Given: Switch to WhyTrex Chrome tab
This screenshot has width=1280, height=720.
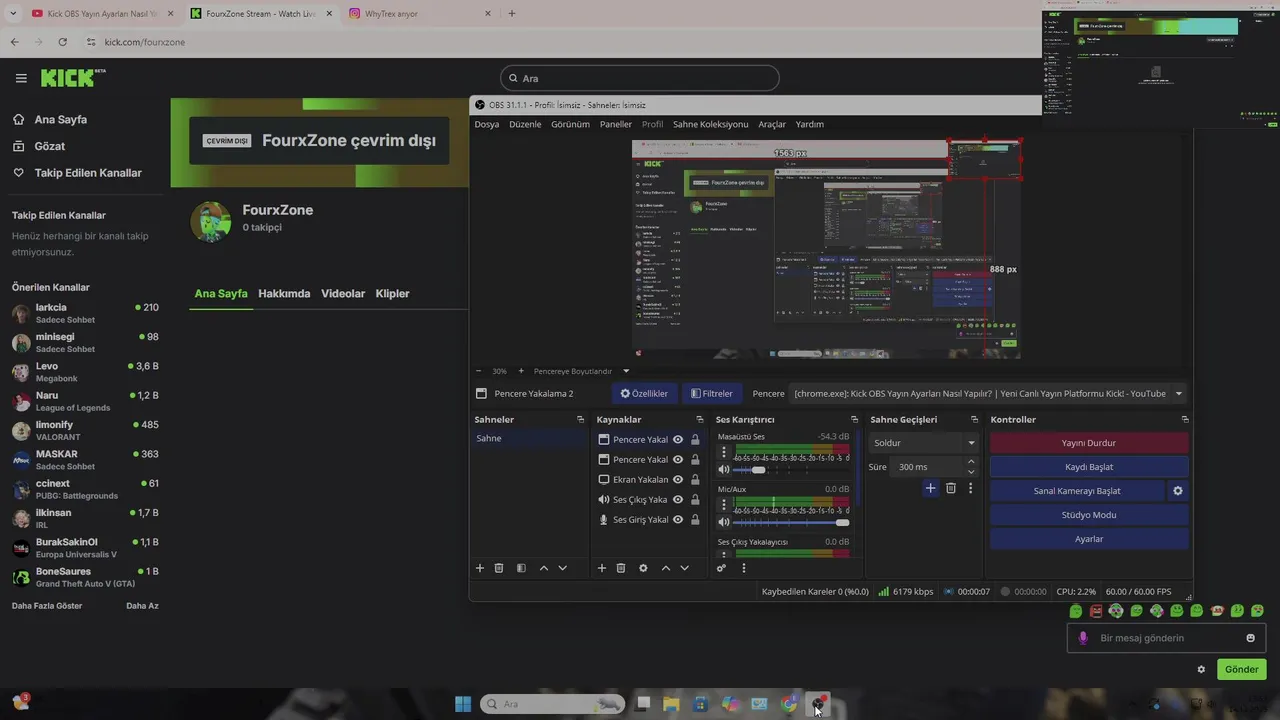Looking at the screenshot, I should click(420, 14).
